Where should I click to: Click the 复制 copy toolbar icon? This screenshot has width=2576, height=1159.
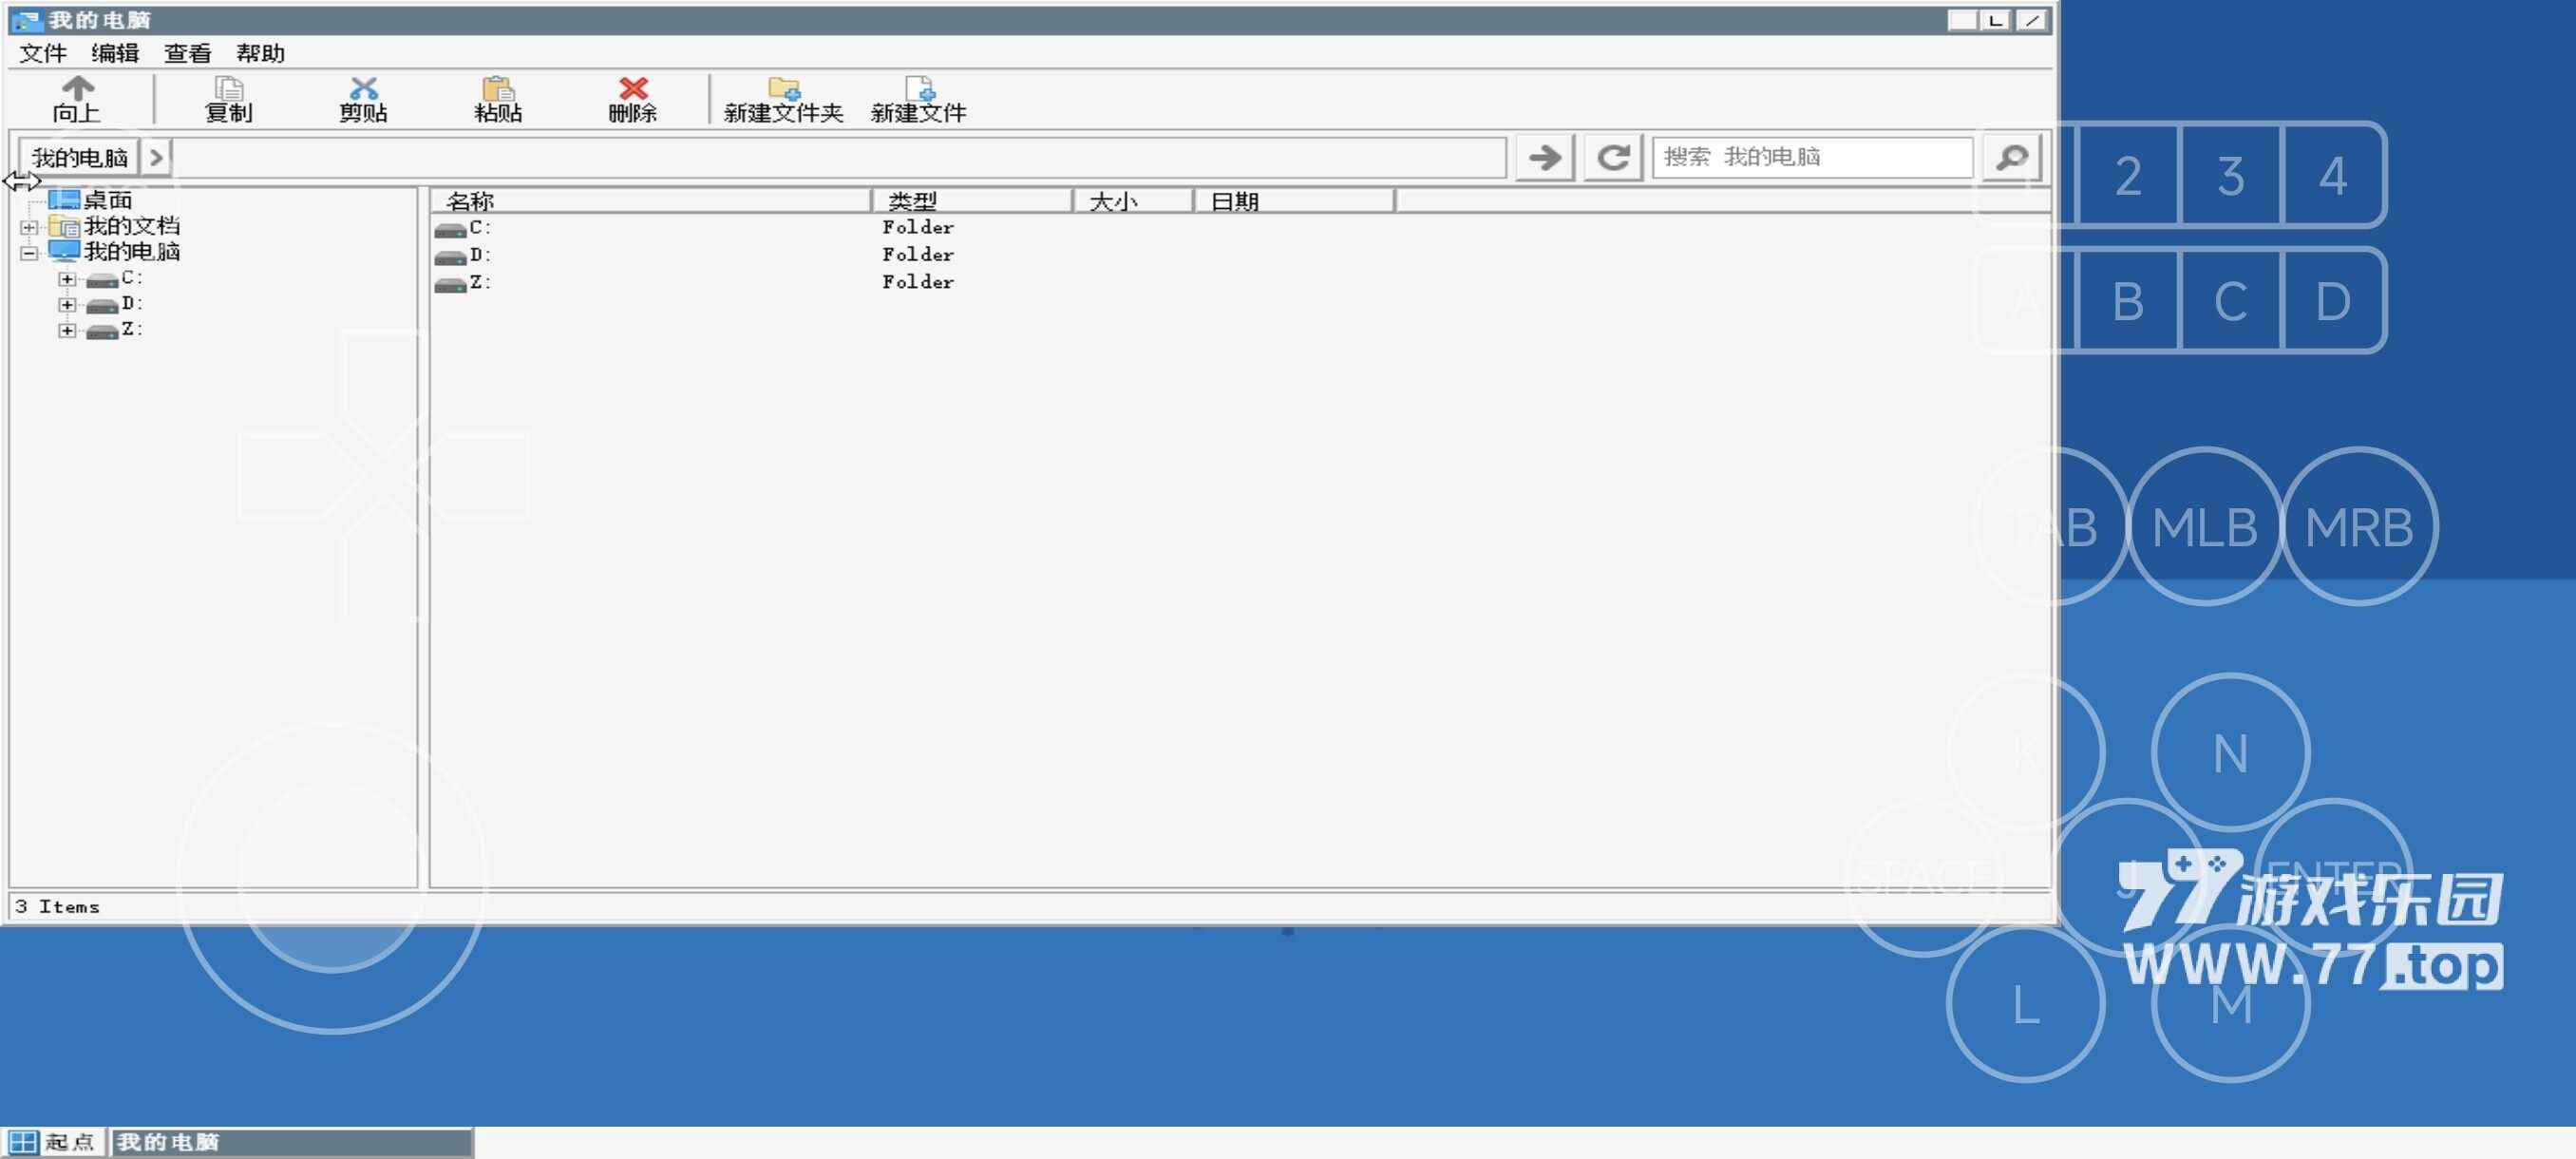pos(228,89)
